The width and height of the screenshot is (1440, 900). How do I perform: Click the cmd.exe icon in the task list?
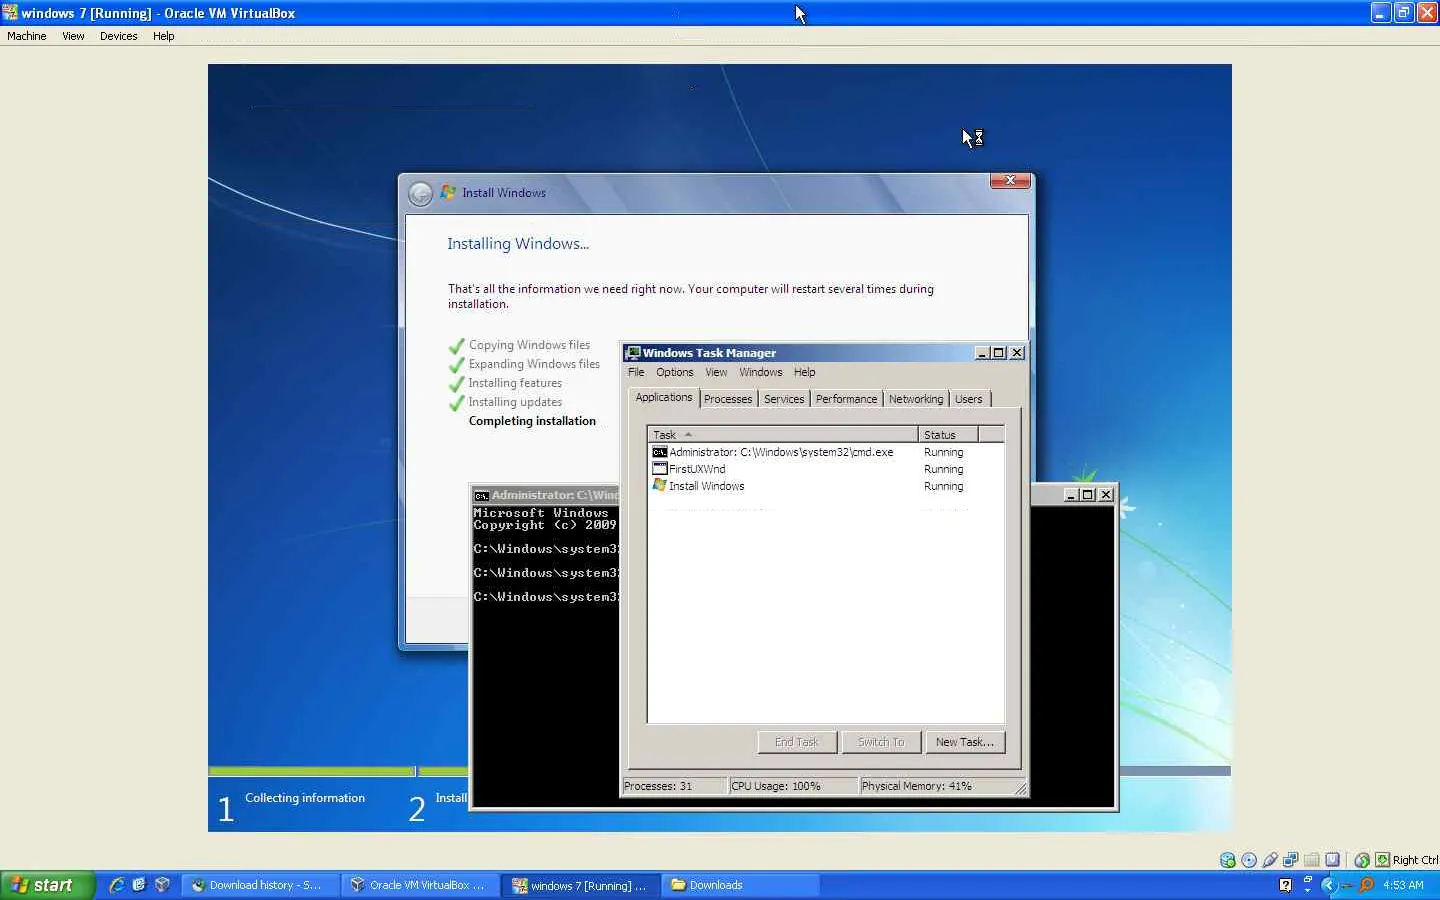coord(659,452)
